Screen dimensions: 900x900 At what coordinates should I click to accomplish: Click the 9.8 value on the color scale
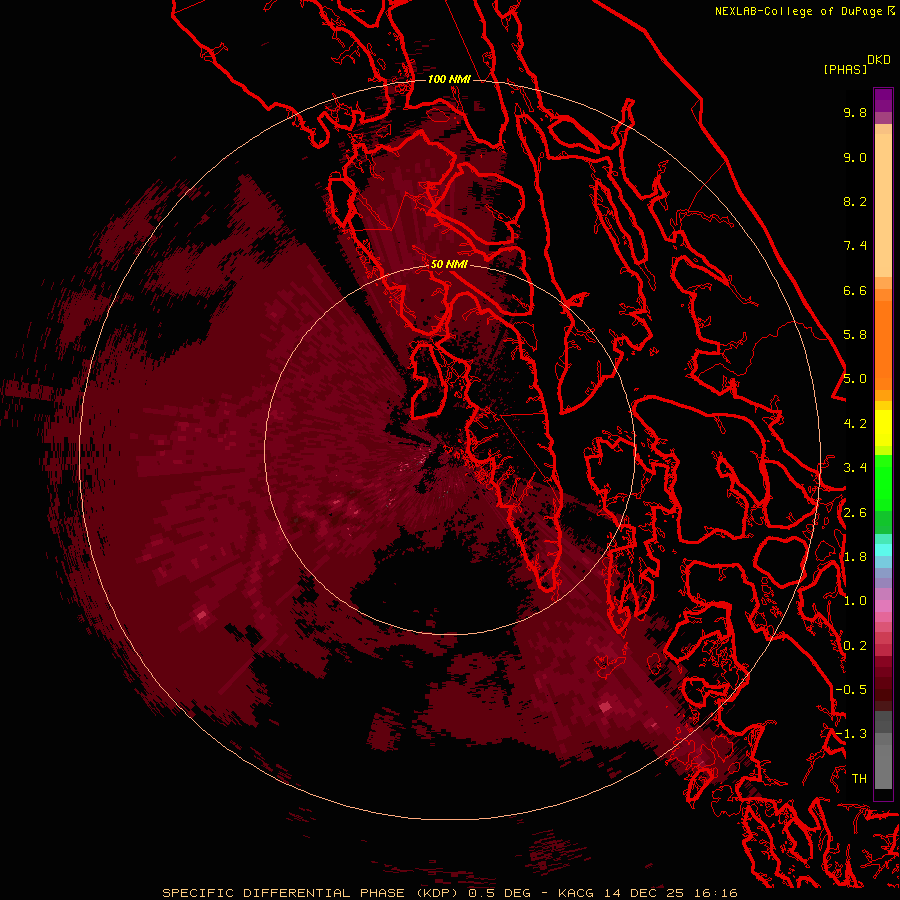[x=855, y=112]
